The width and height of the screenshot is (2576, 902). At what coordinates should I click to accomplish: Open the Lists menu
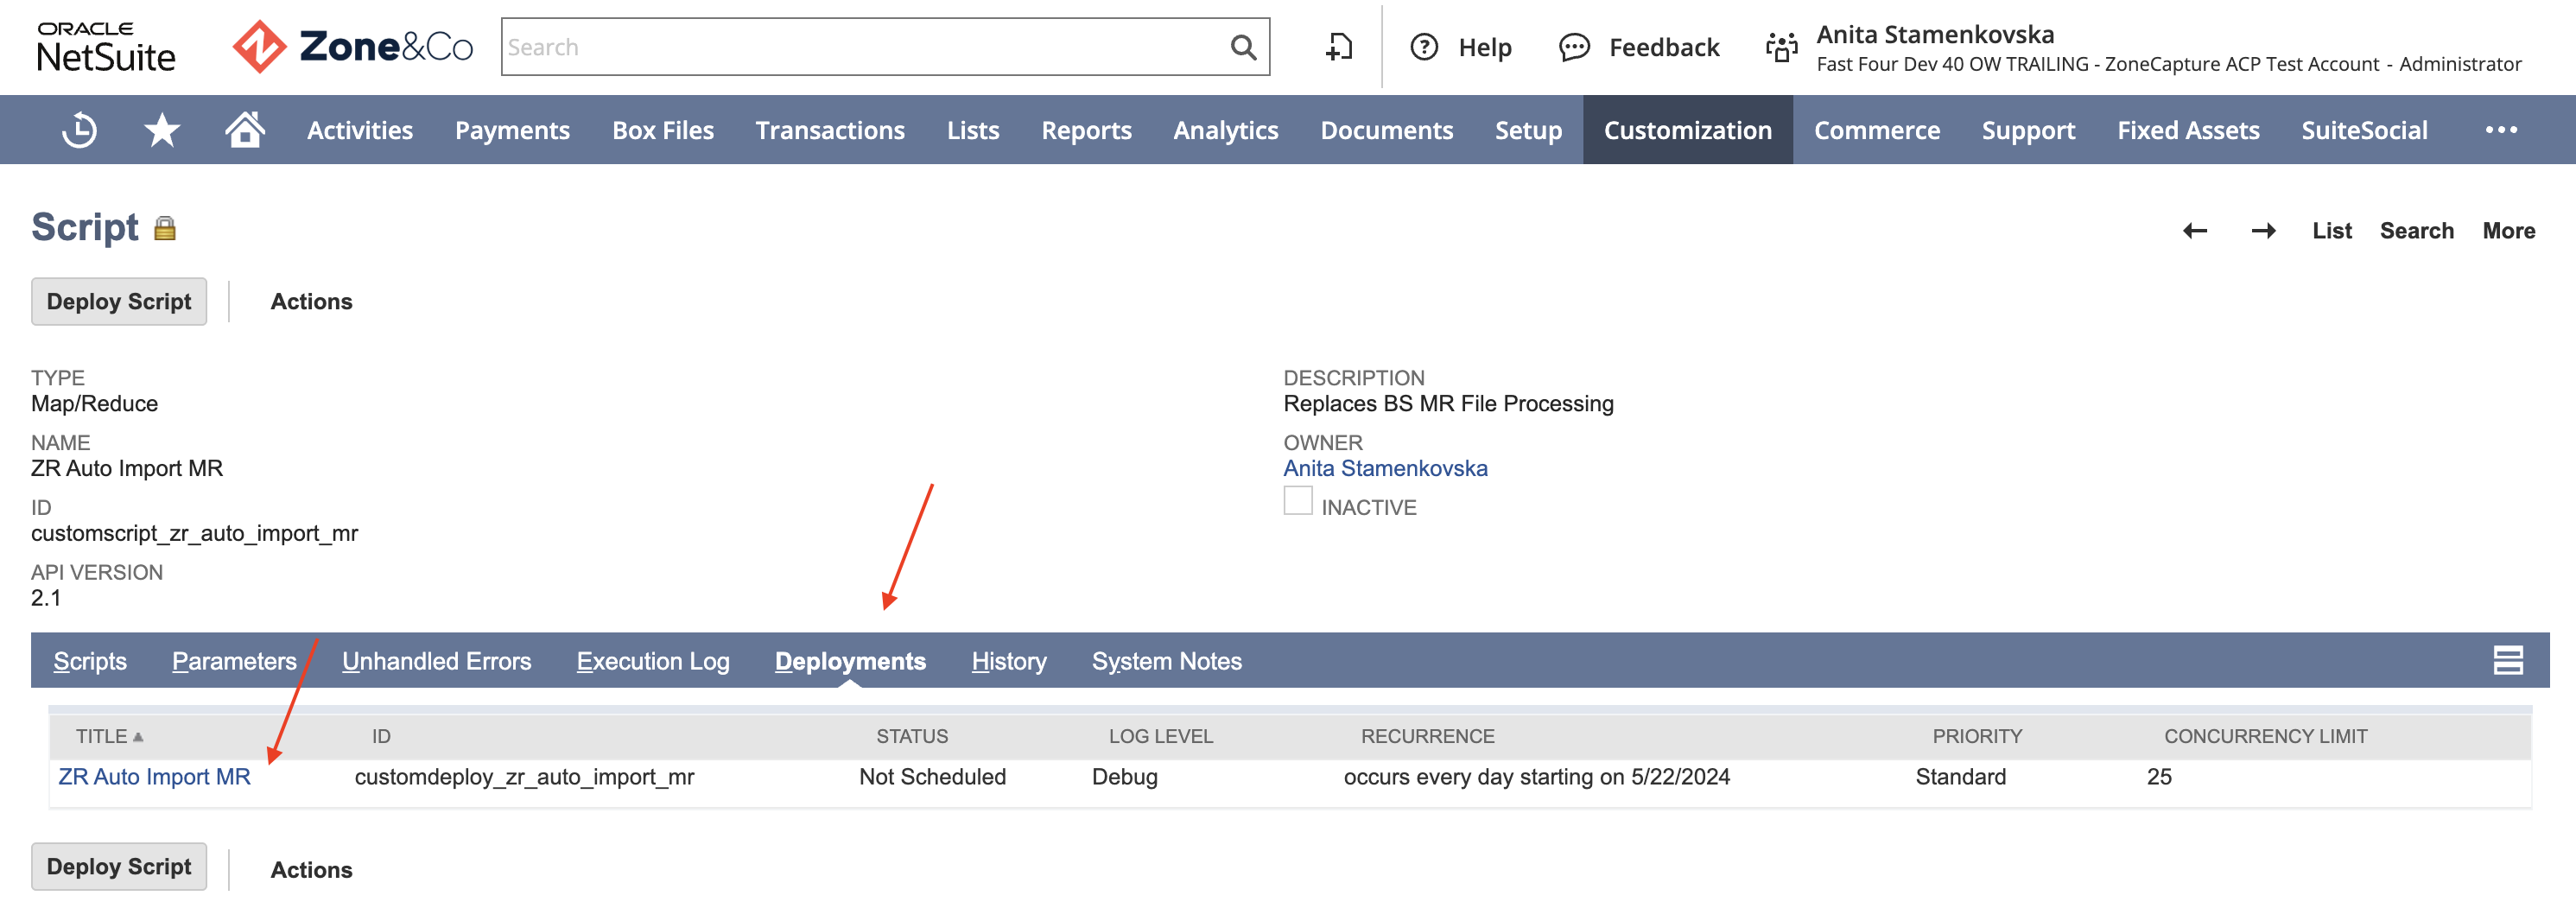pyautogui.click(x=973, y=130)
